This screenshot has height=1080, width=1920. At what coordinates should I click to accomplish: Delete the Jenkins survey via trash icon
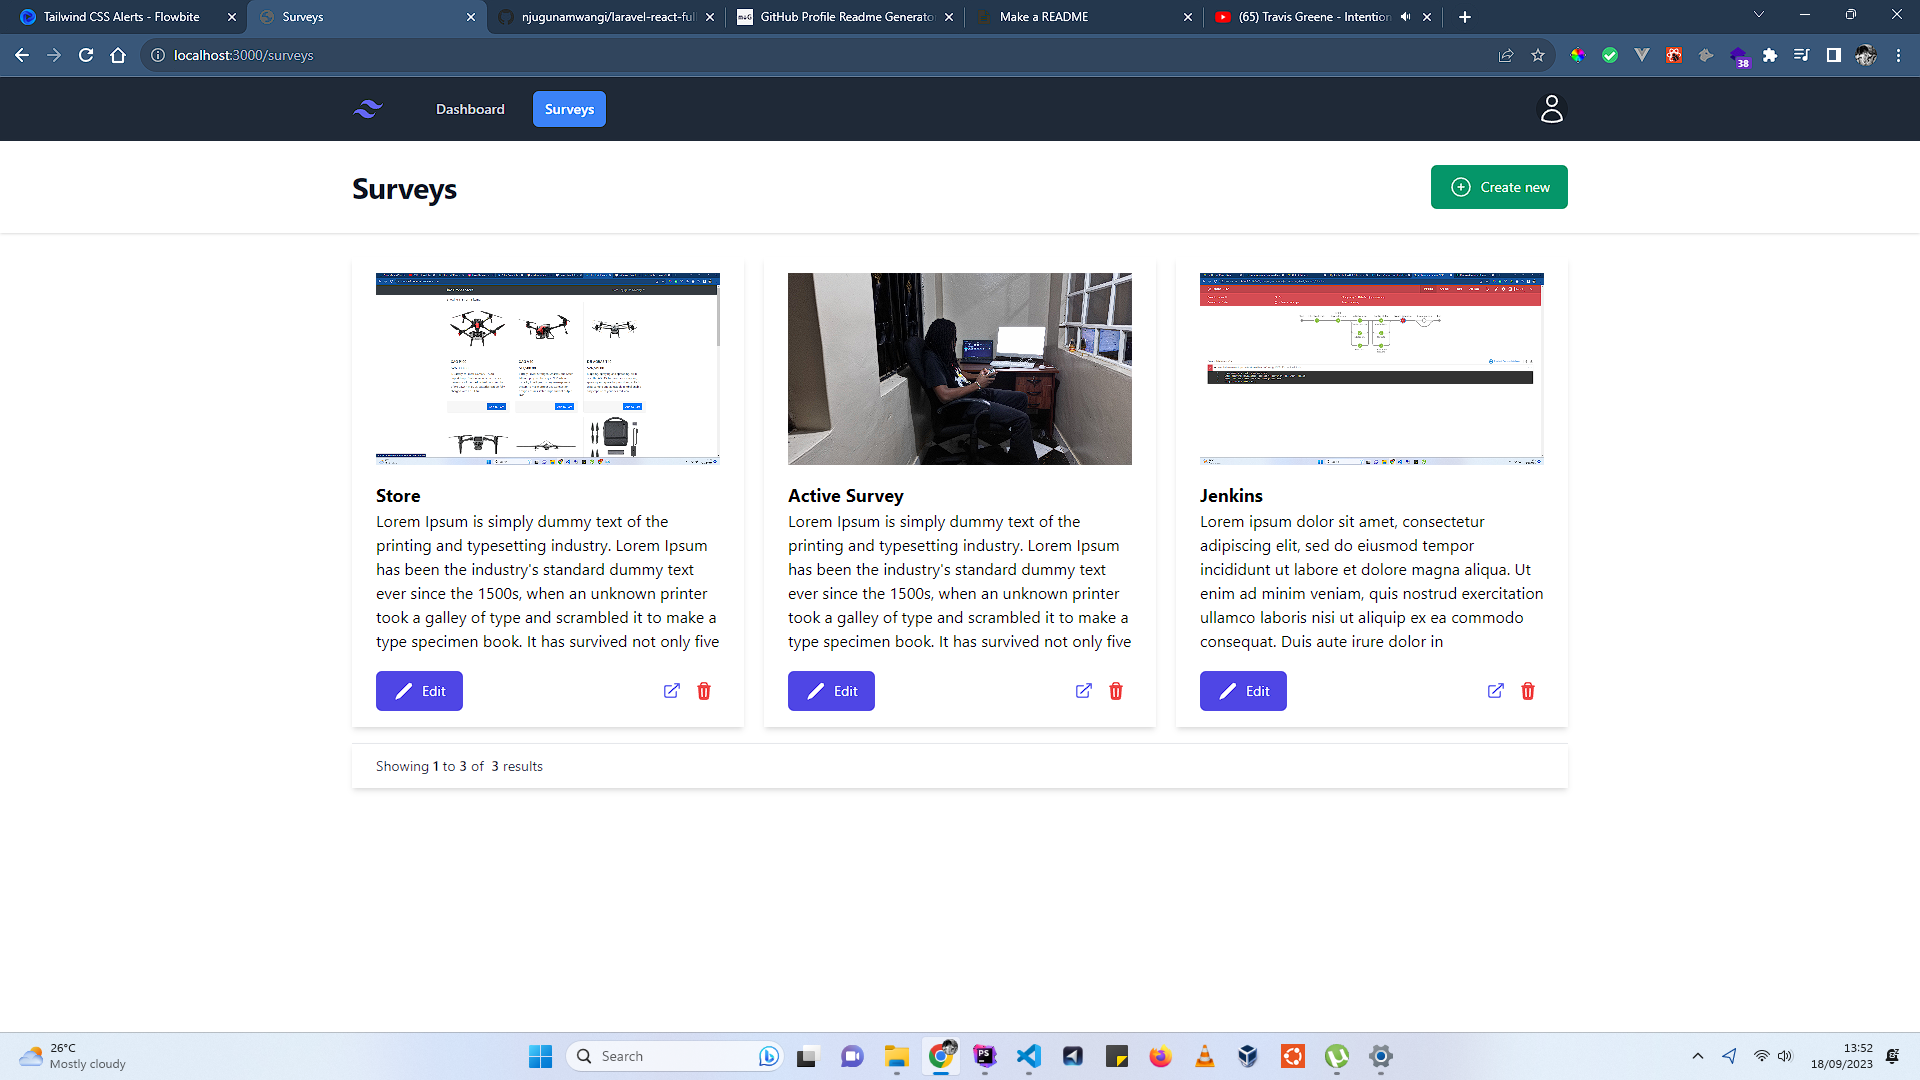(1528, 691)
